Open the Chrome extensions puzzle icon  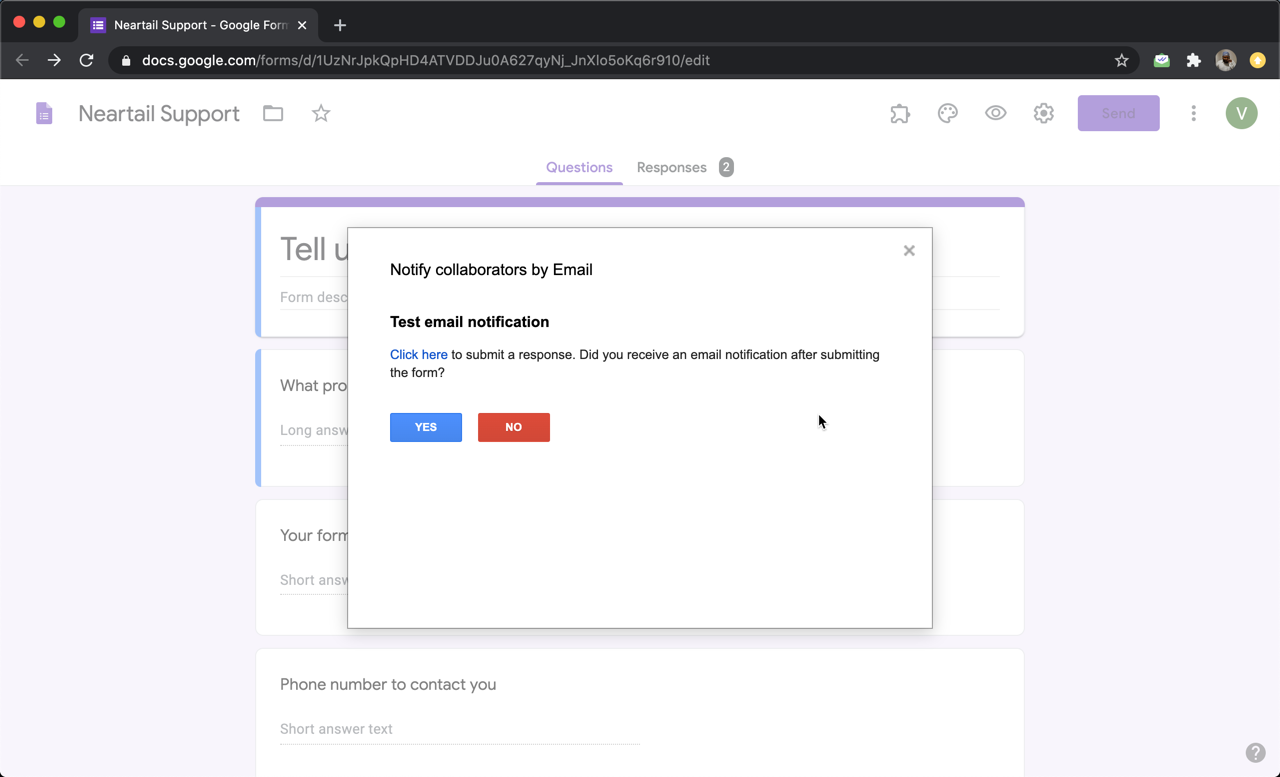[1194, 60]
